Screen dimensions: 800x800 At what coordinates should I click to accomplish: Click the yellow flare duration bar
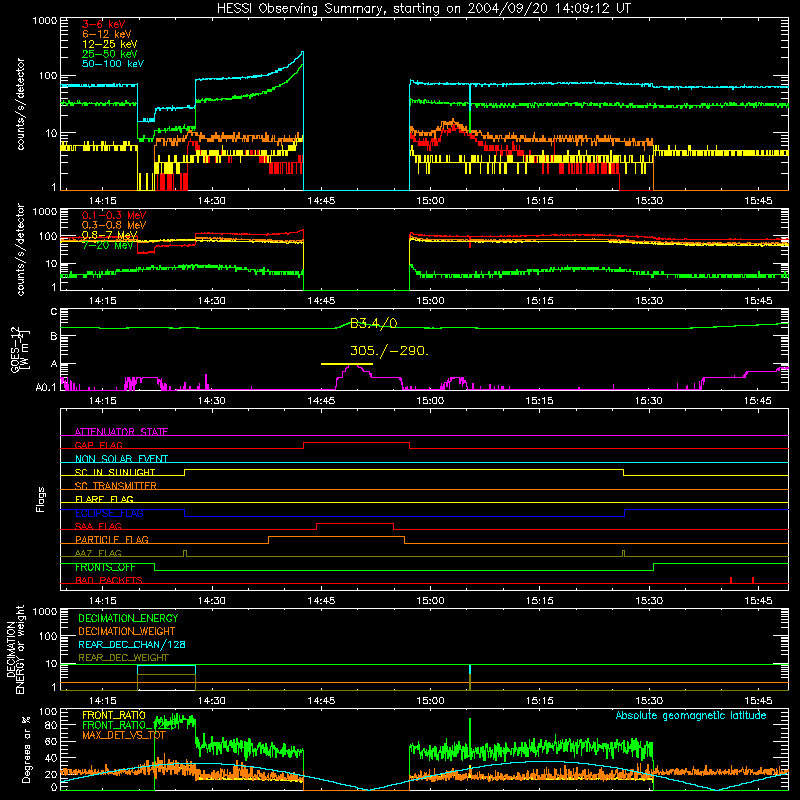(x=347, y=364)
